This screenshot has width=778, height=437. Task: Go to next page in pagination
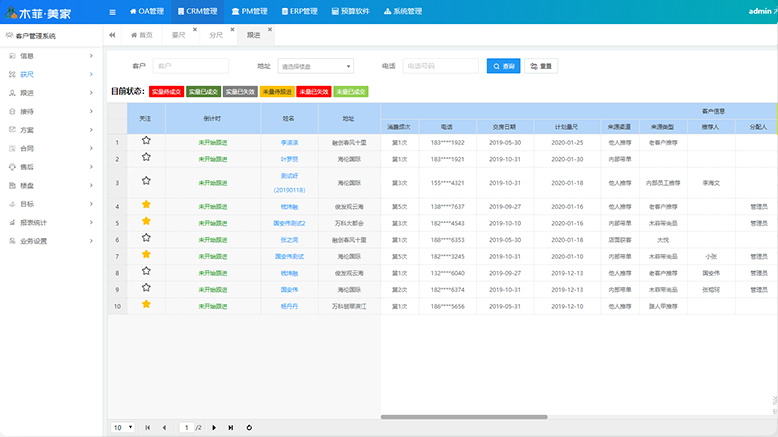click(215, 427)
